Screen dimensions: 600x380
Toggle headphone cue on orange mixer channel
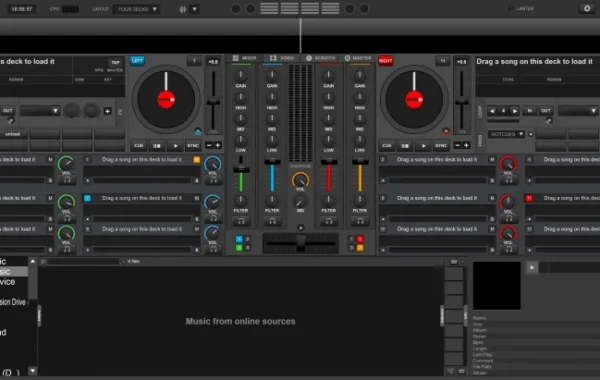[360, 221]
